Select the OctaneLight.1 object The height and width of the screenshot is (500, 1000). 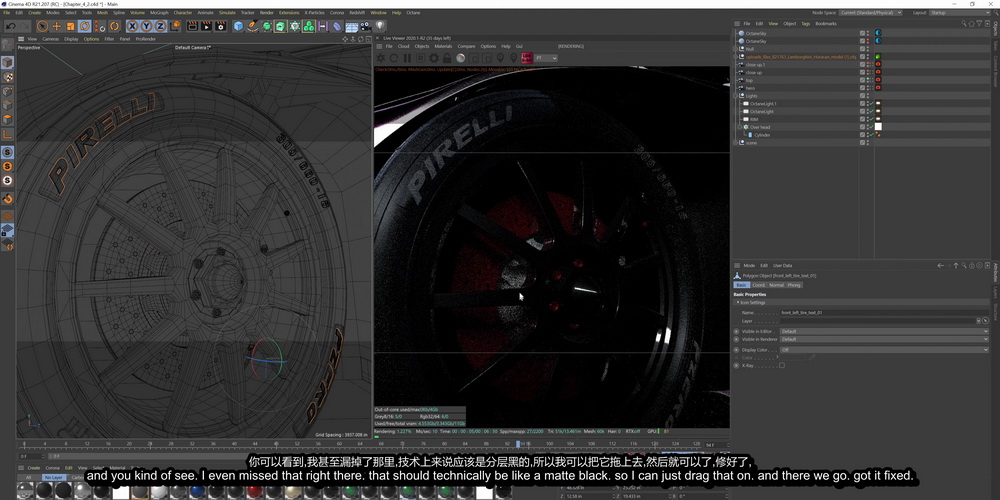pos(763,103)
